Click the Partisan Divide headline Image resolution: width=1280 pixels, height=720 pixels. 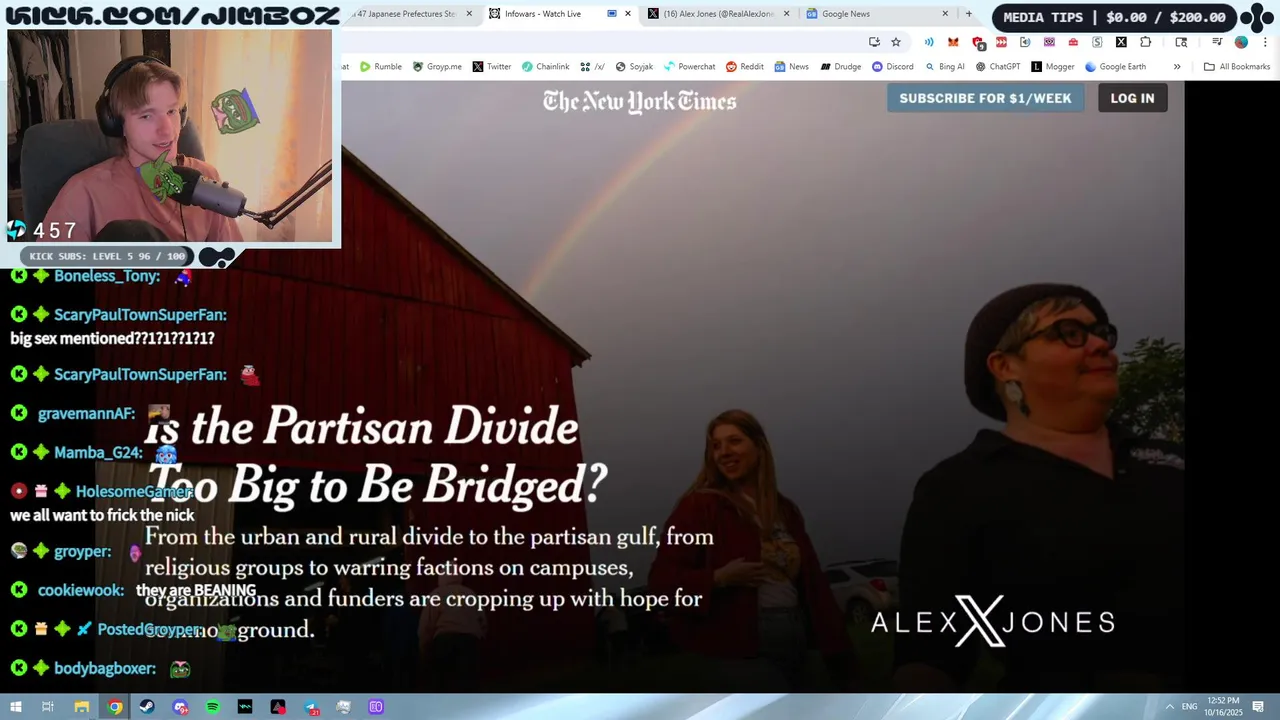click(378, 456)
